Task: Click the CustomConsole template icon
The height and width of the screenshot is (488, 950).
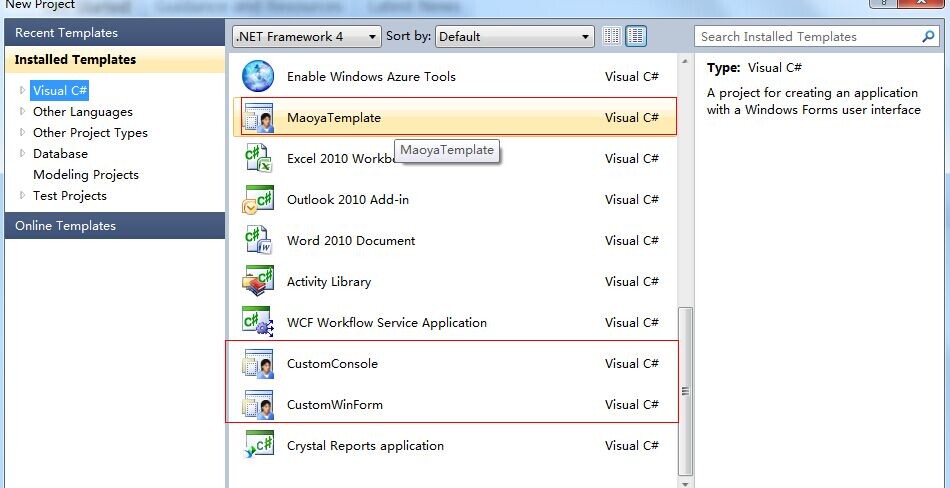Action: (x=258, y=364)
